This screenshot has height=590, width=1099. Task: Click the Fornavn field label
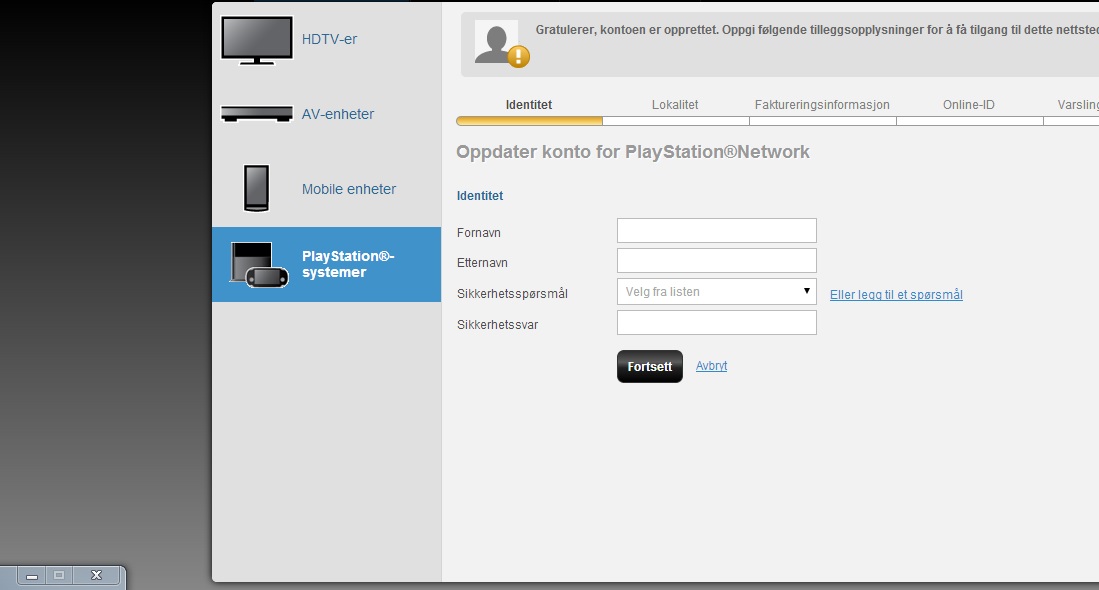pos(479,233)
